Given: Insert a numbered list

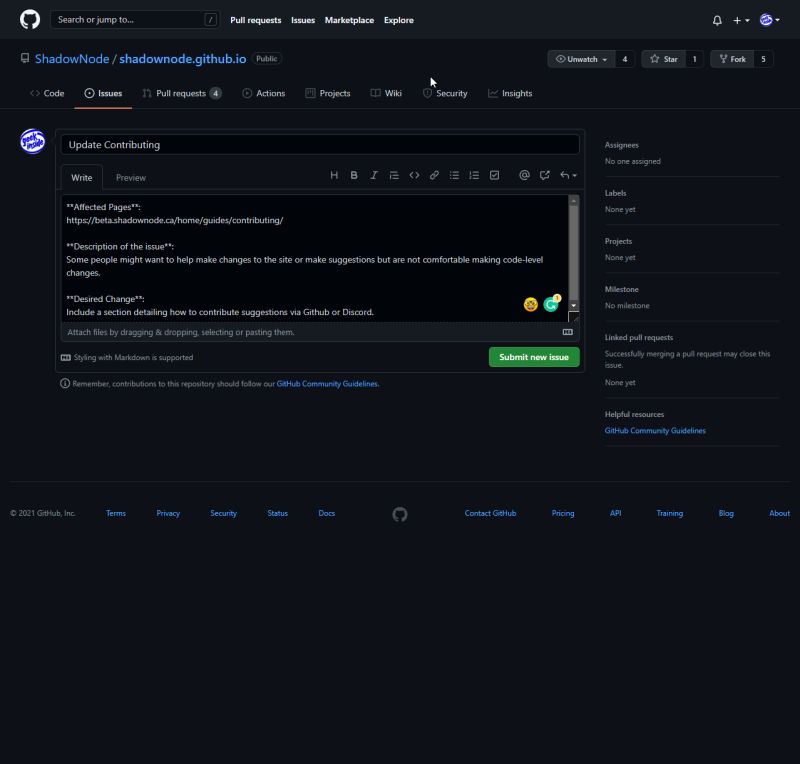Looking at the screenshot, I should click(x=474, y=175).
